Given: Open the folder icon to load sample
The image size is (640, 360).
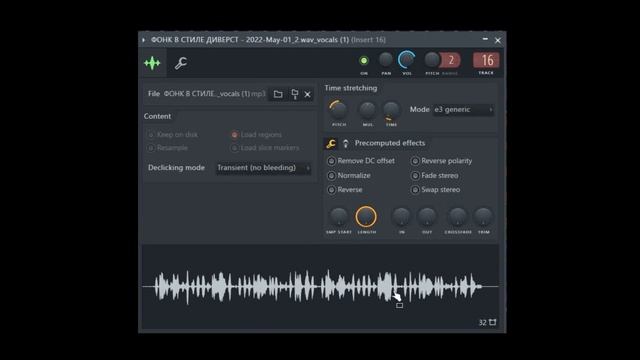Looking at the screenshot, I should click(278, 94).
